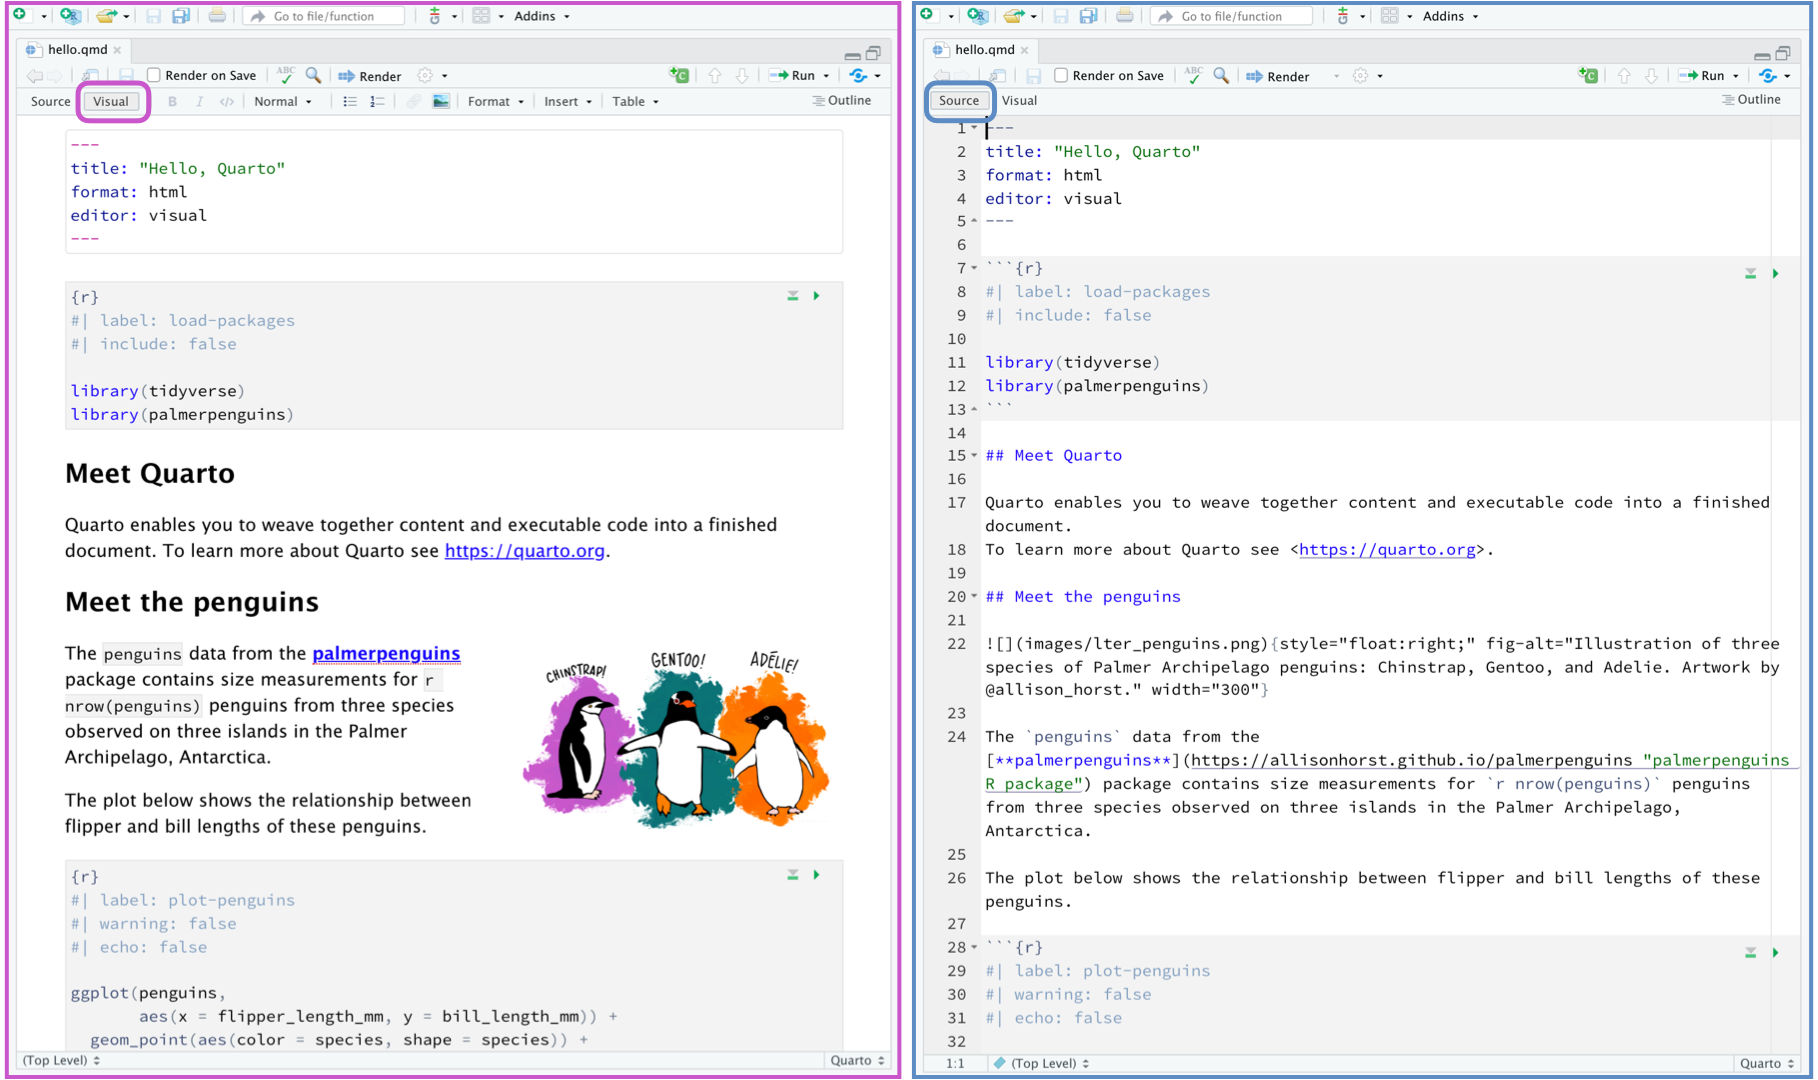Collapse the code chunk at line 7 using the gutter arrow
Viewport: 1818px width, 1080px height.
[x=972, y=268]
